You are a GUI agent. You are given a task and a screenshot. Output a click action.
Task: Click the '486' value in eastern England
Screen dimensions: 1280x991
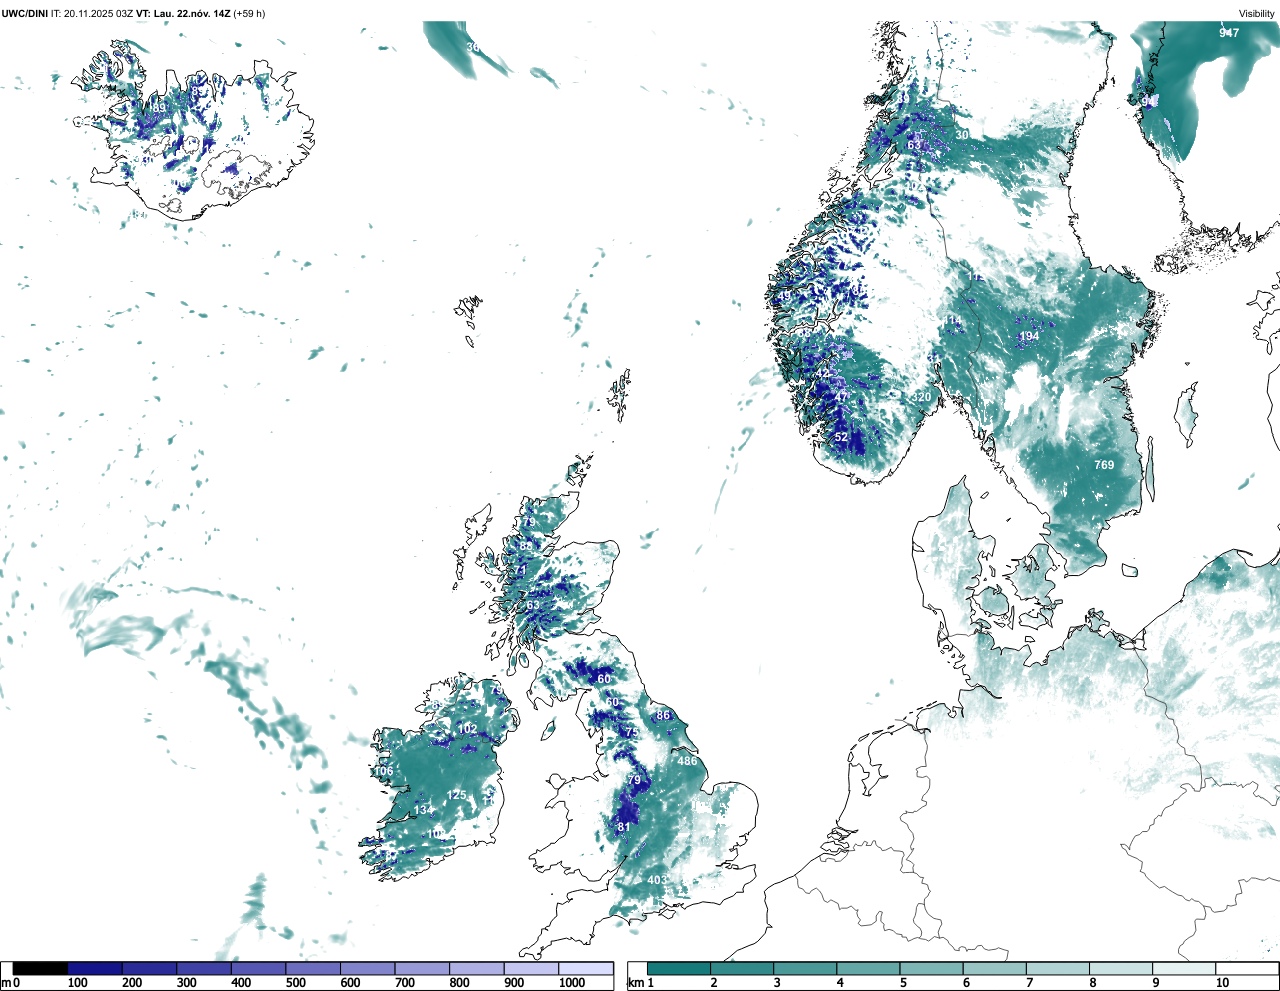[687, 761]
